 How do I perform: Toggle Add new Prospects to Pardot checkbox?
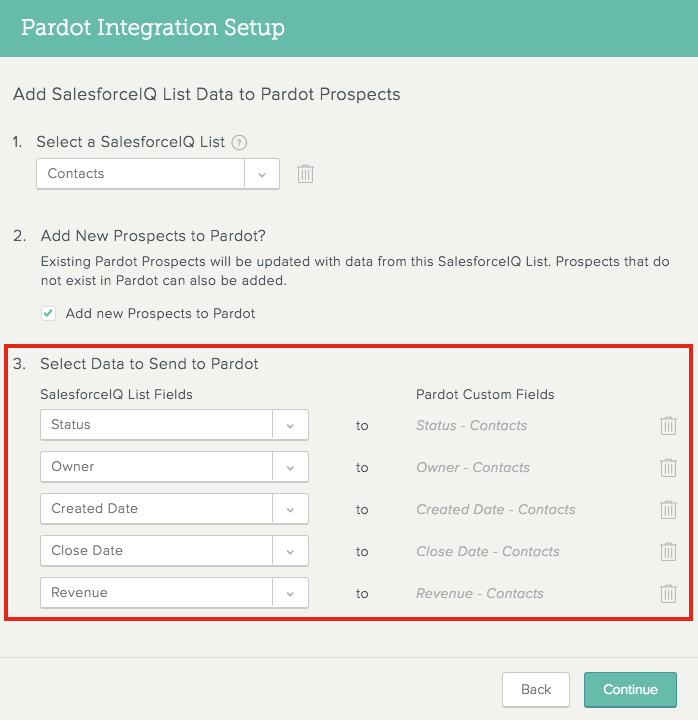48,314
